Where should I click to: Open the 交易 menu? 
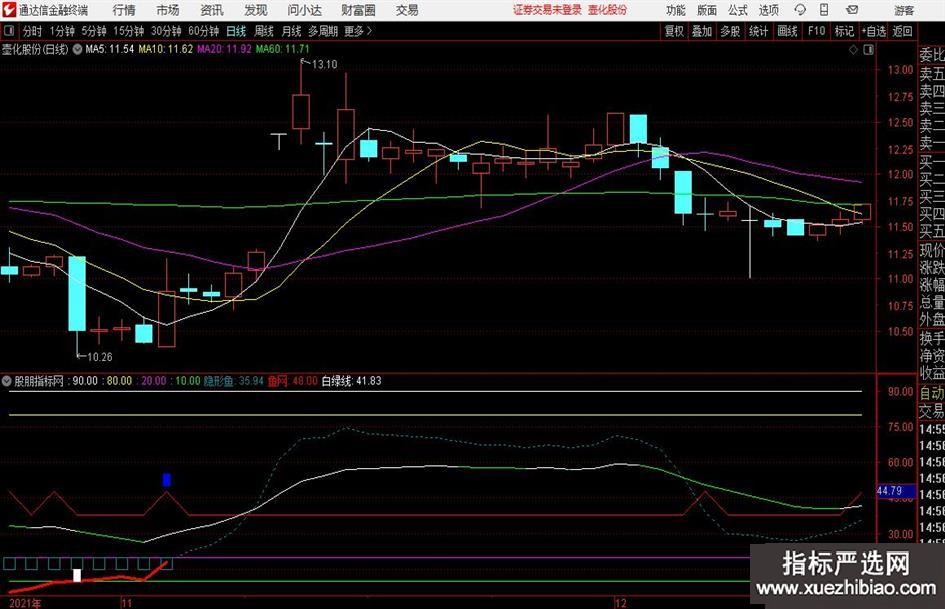[x=407, y=10]
